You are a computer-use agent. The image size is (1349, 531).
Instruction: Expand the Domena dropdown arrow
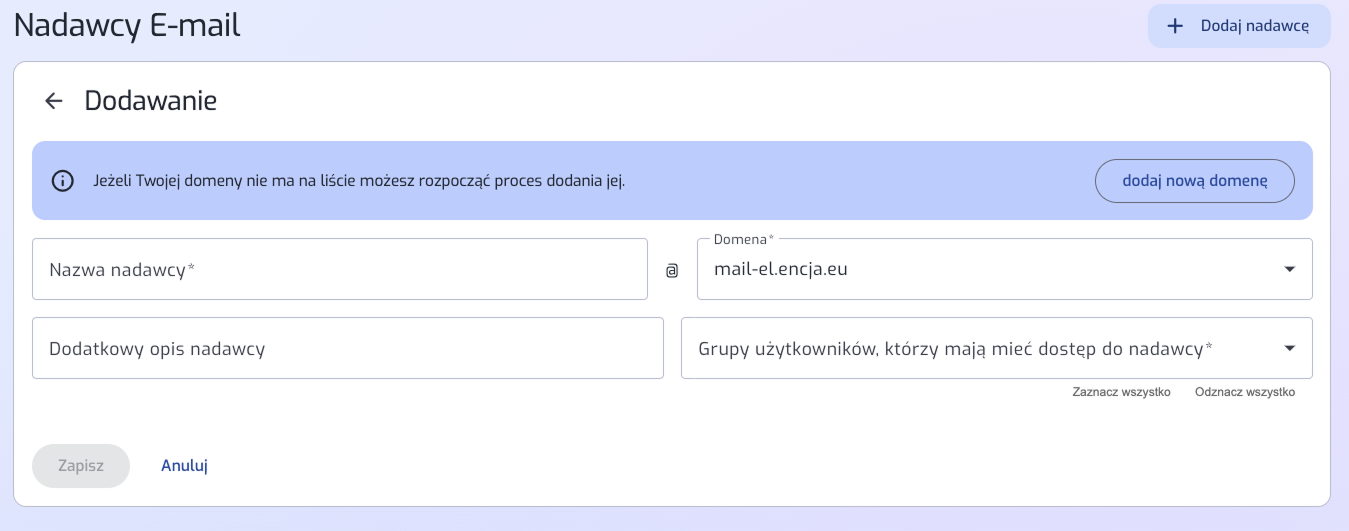coord(1290,269)
